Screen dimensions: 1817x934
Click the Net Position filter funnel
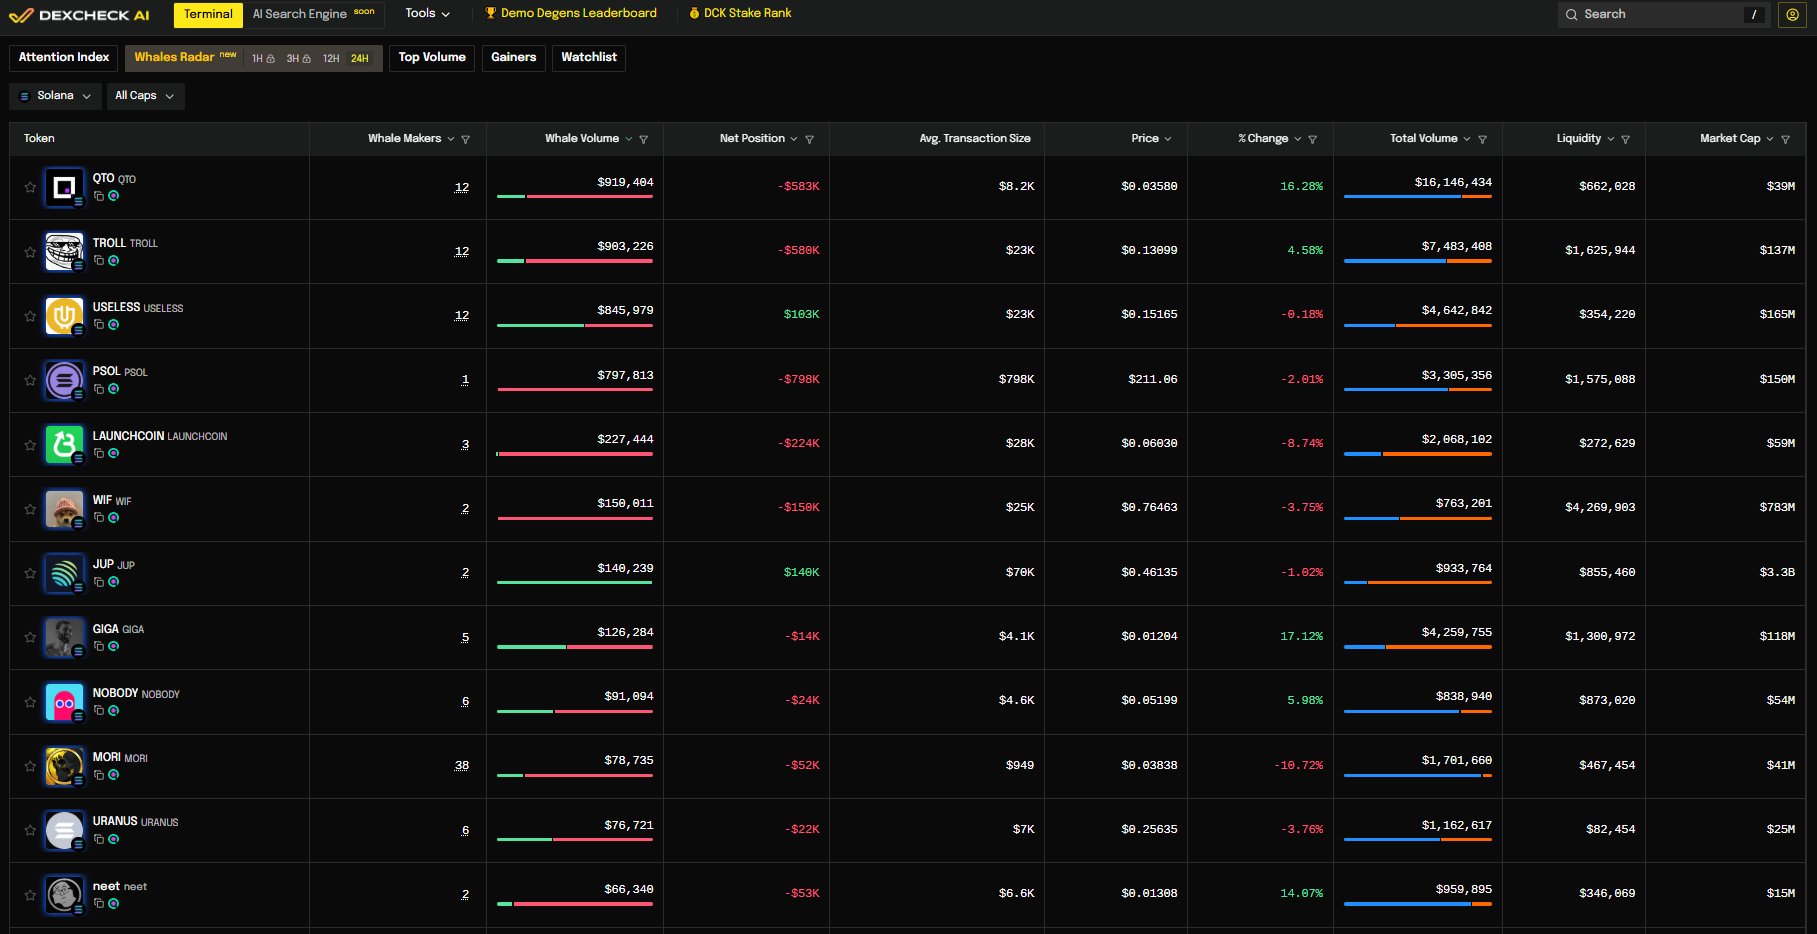click(810, 139)
